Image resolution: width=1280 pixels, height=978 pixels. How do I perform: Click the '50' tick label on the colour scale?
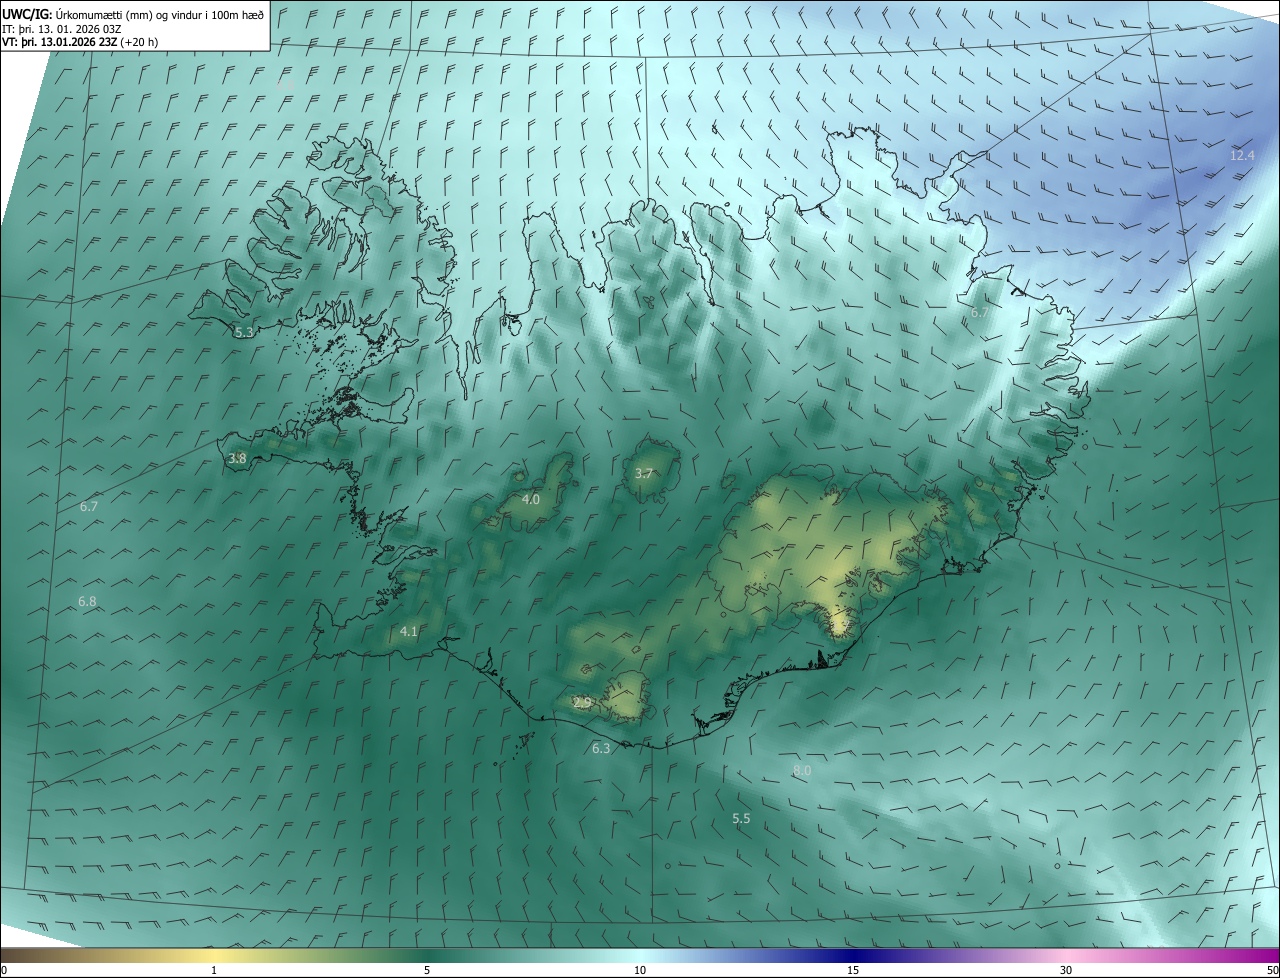(1272, 970)
